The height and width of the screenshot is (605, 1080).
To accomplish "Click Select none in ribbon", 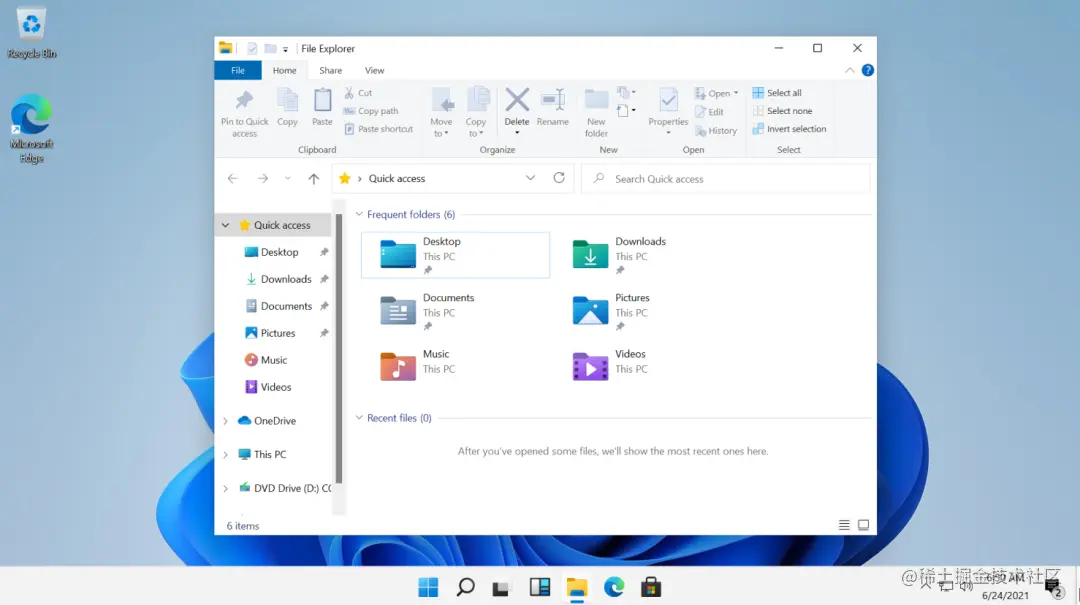I will pos(782,111).
